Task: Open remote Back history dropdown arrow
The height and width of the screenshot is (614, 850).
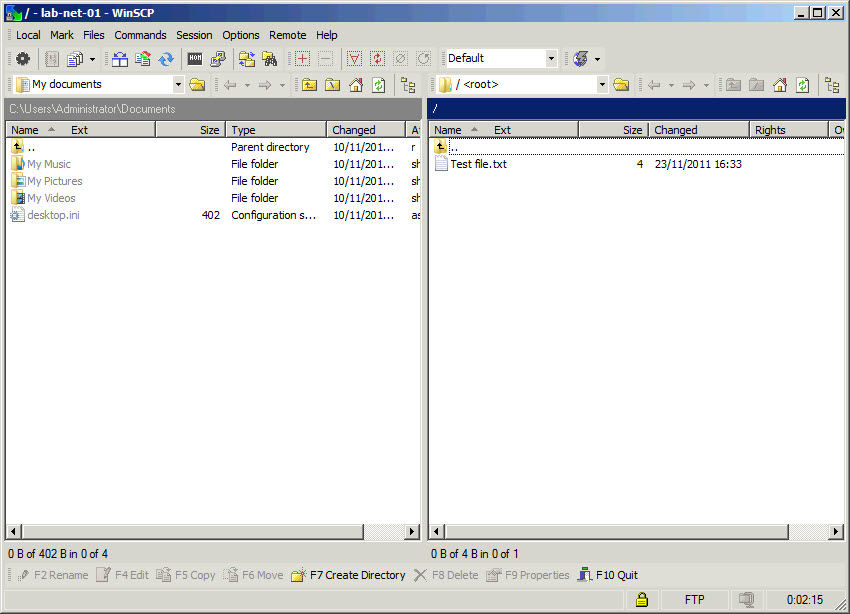Action: pos(671,85)
